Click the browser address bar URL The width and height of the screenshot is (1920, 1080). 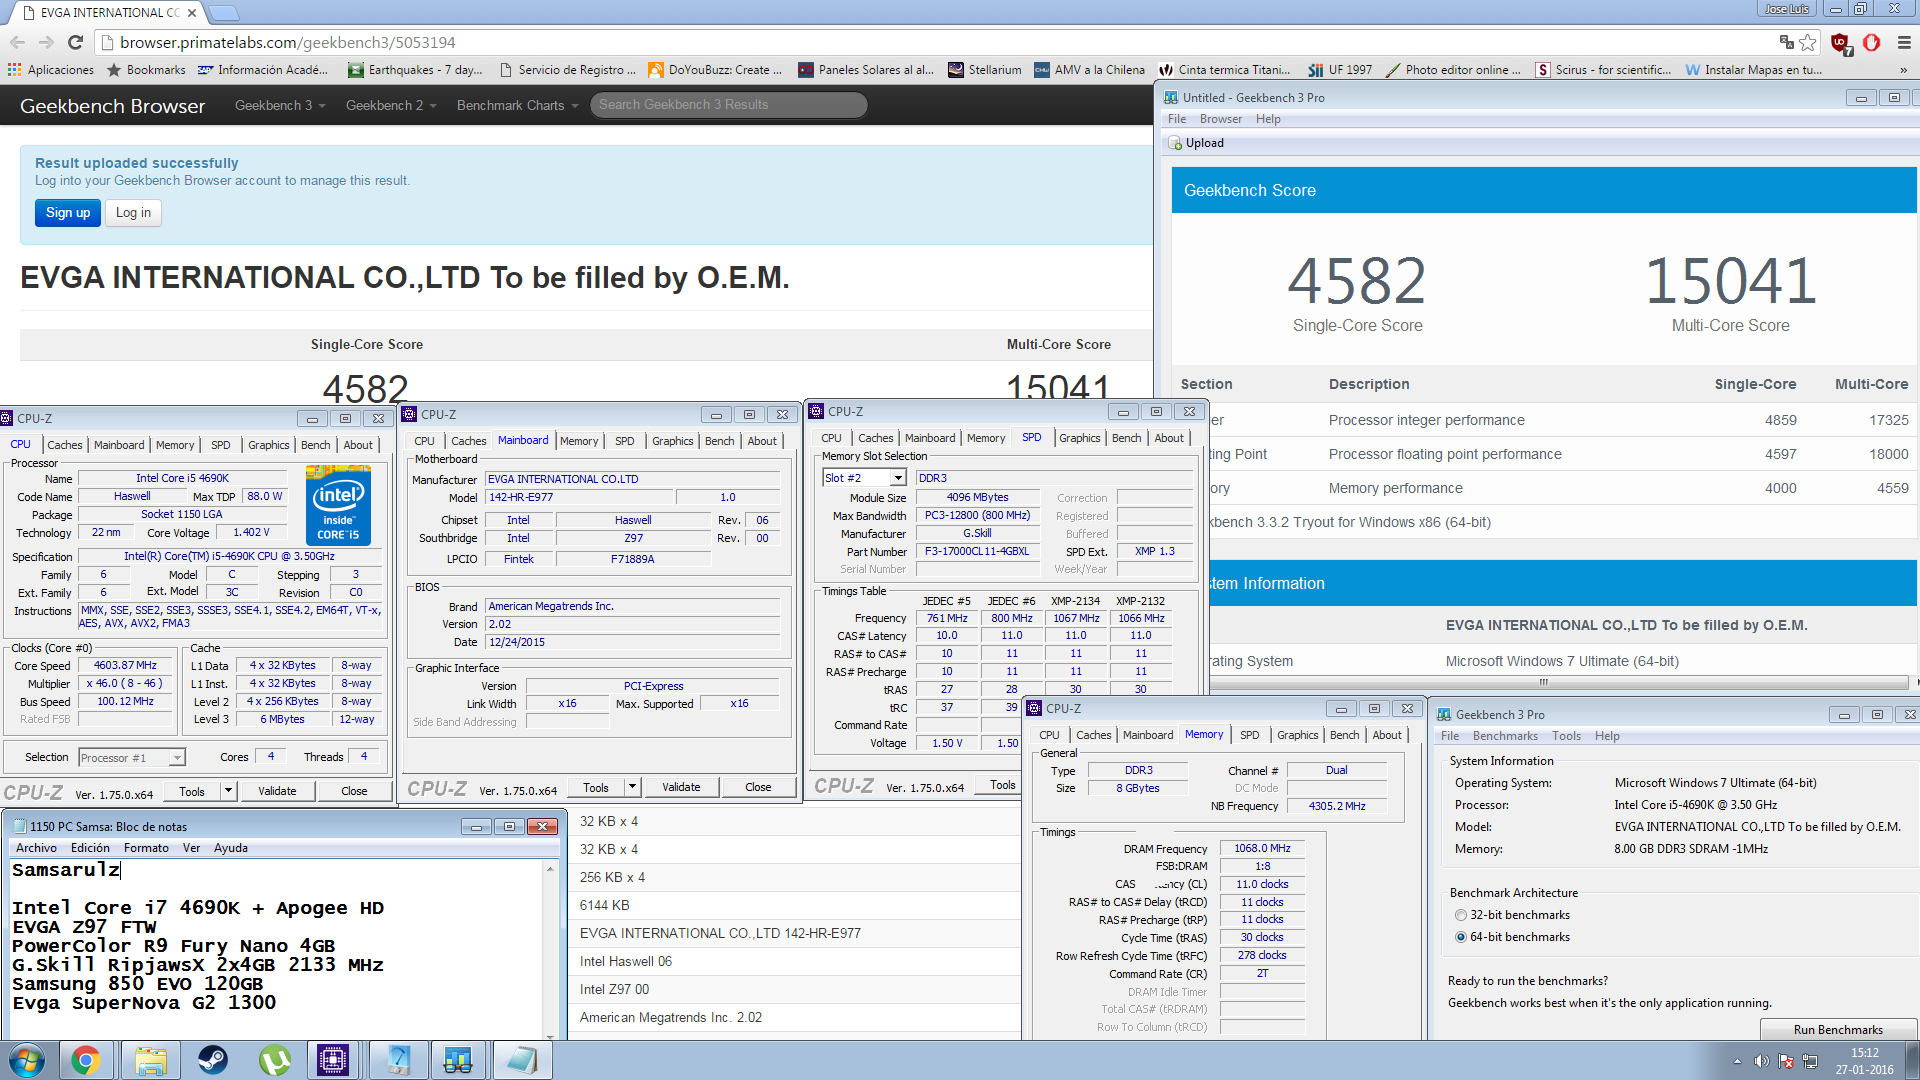point(288,42)
